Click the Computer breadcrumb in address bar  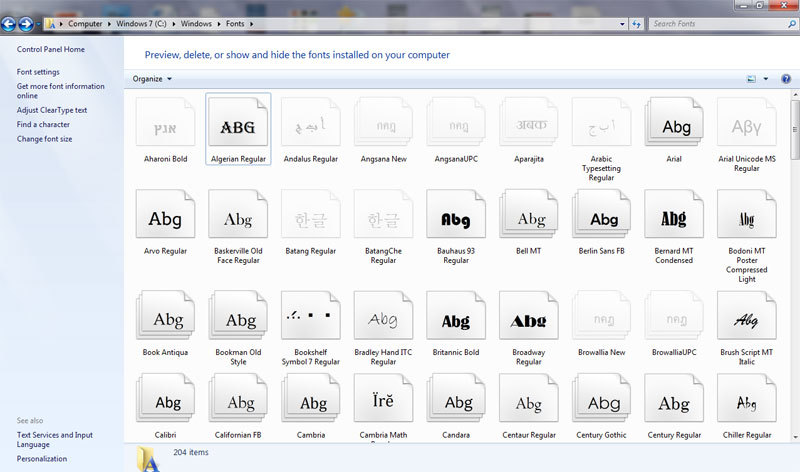pos(87,23)
